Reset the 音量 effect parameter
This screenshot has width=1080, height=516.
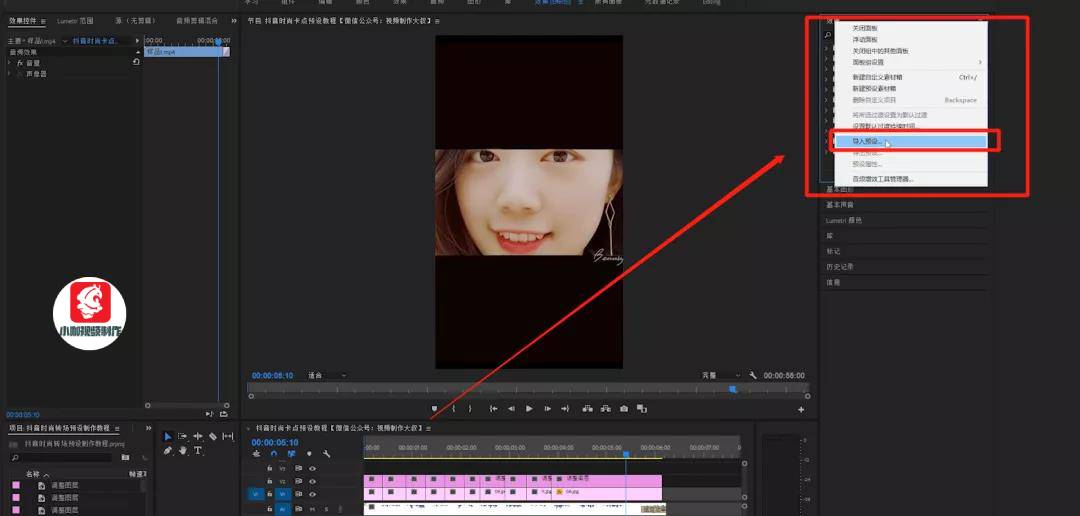[136, 62]
